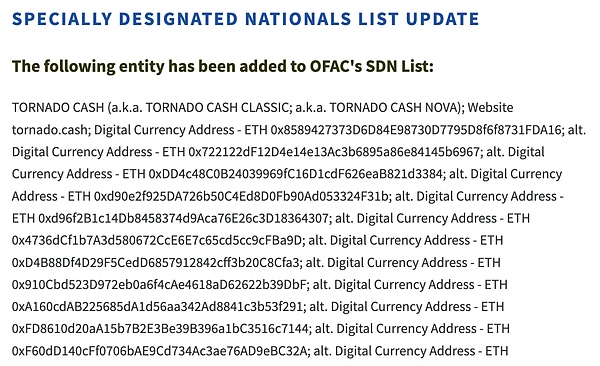Click the ETH address starting with 0x910Cbd52

coord(159,285)
